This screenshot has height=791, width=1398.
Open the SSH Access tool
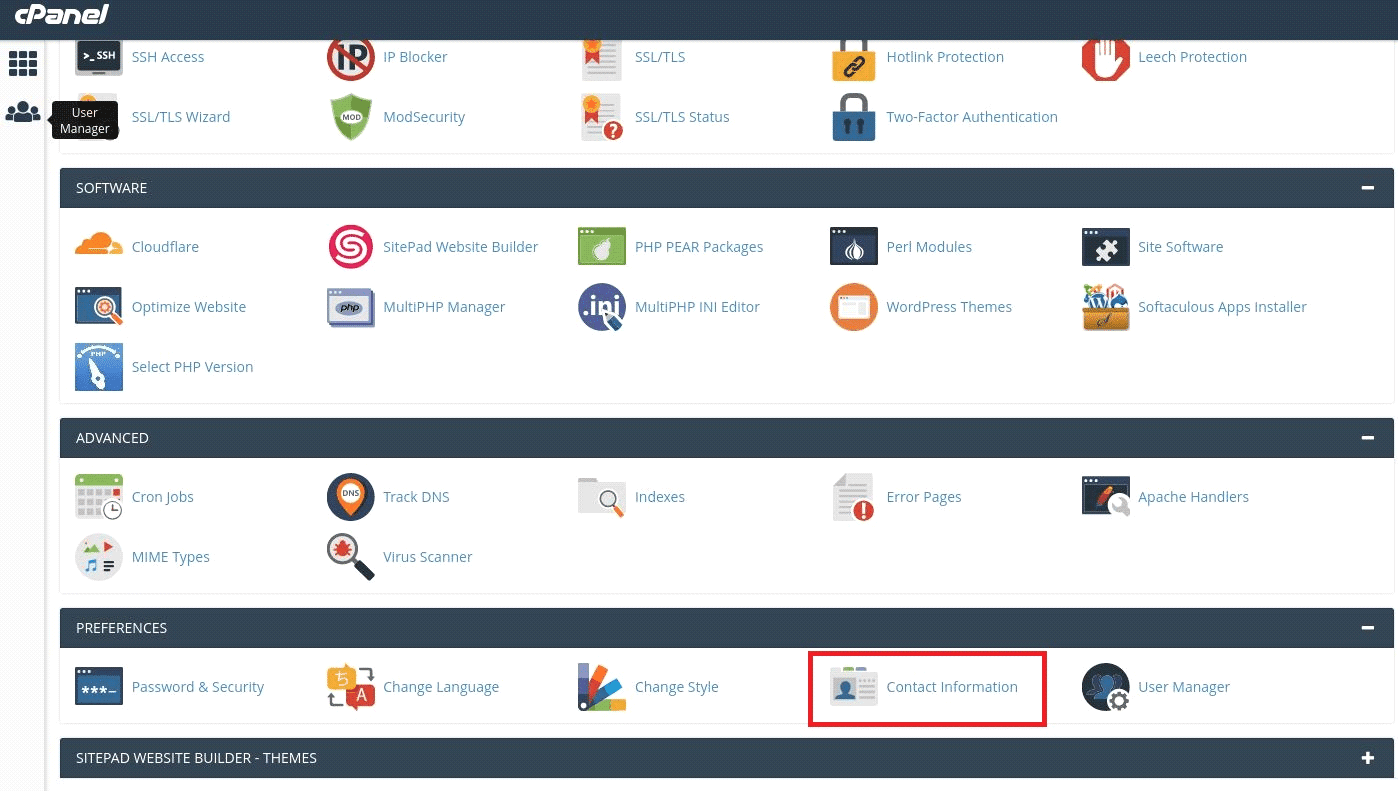(167, 56)
